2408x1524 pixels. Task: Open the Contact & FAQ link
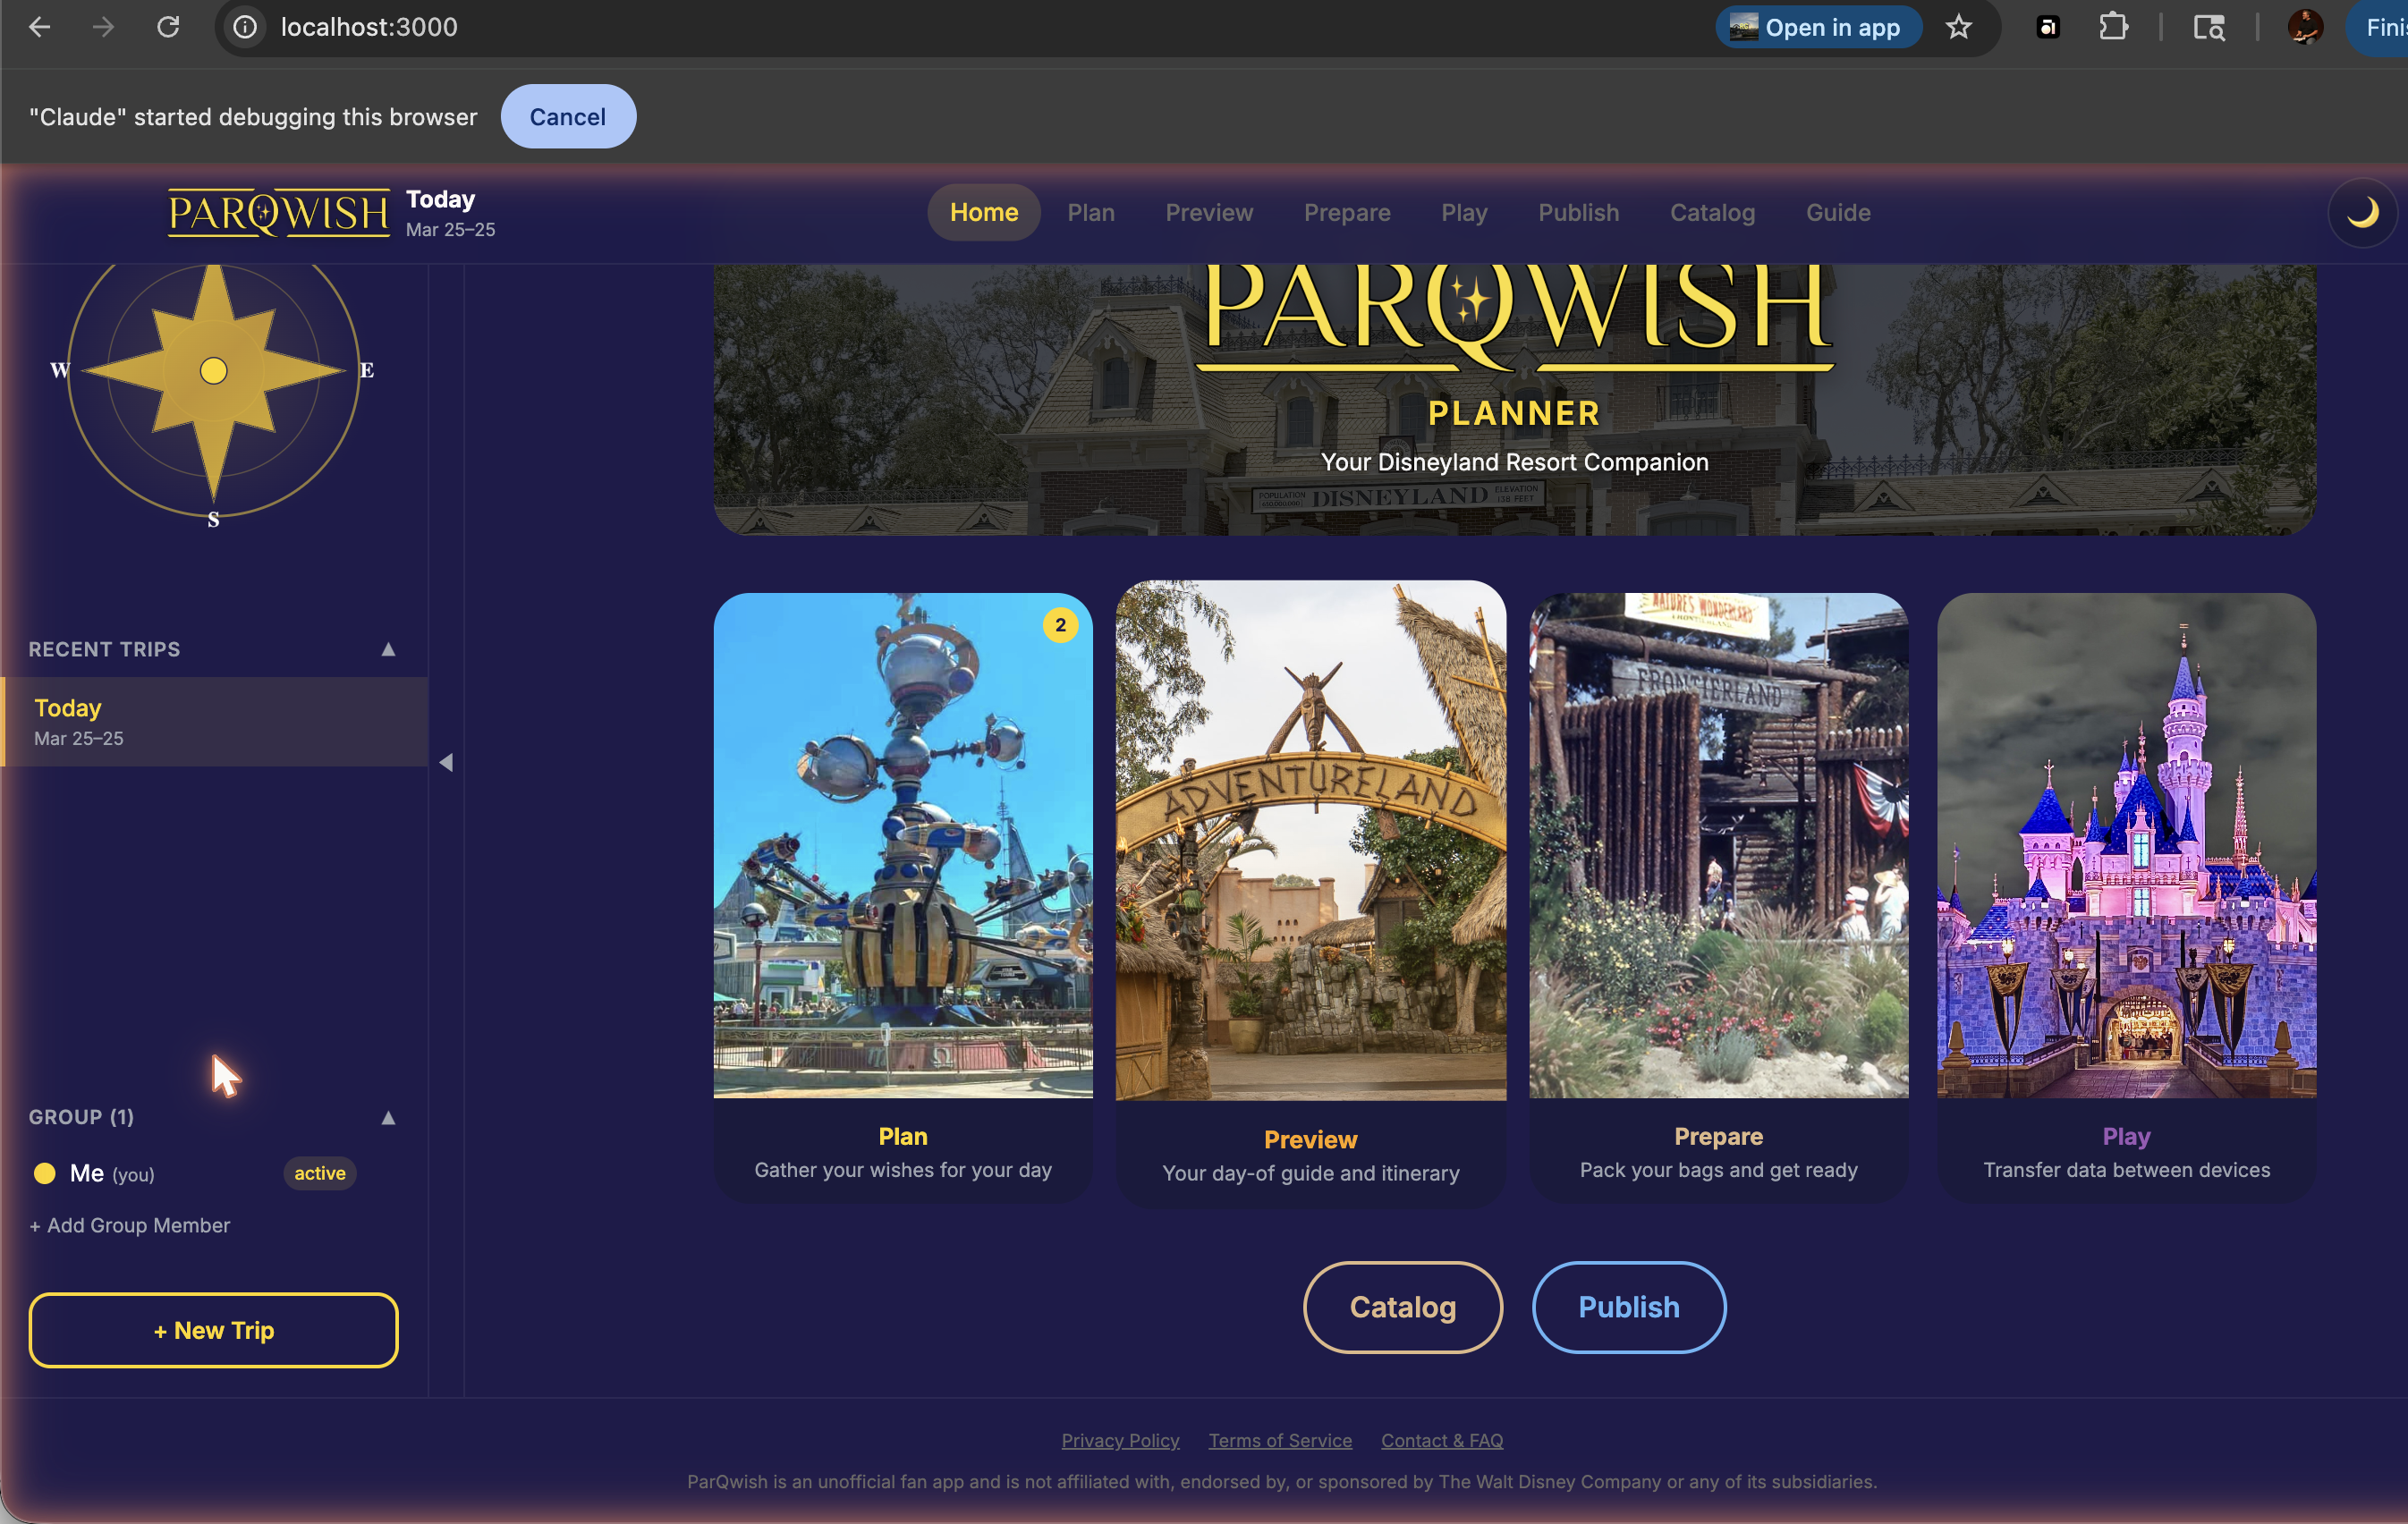[x=1442, y=1441]
